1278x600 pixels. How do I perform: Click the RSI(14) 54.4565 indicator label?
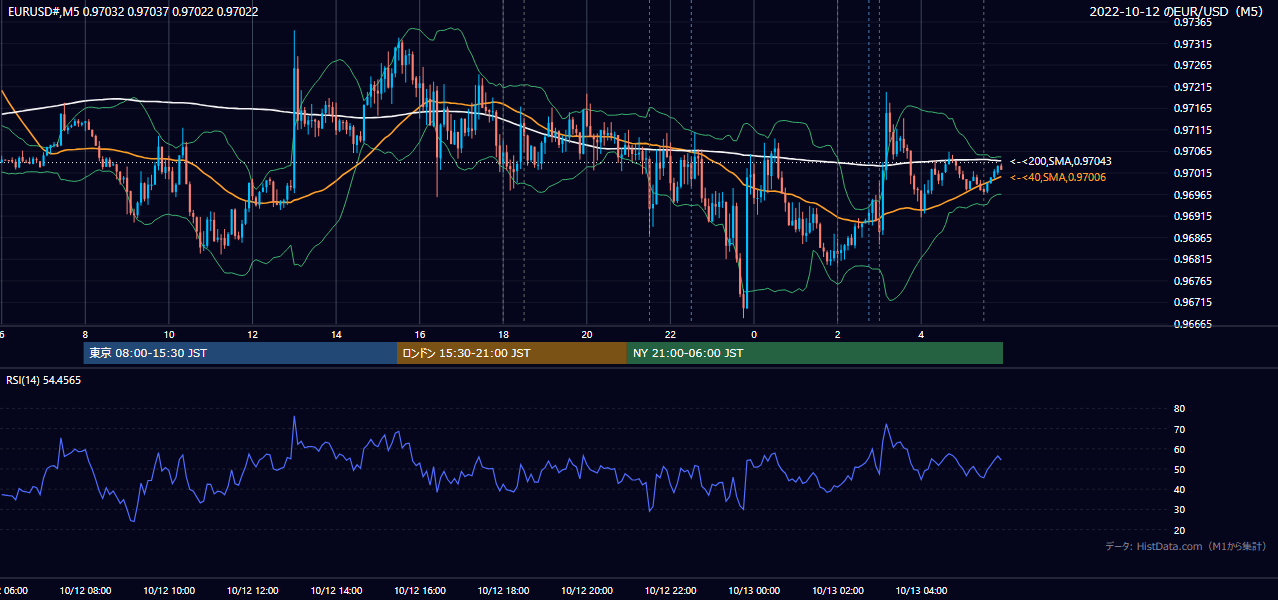coord(44,380)
